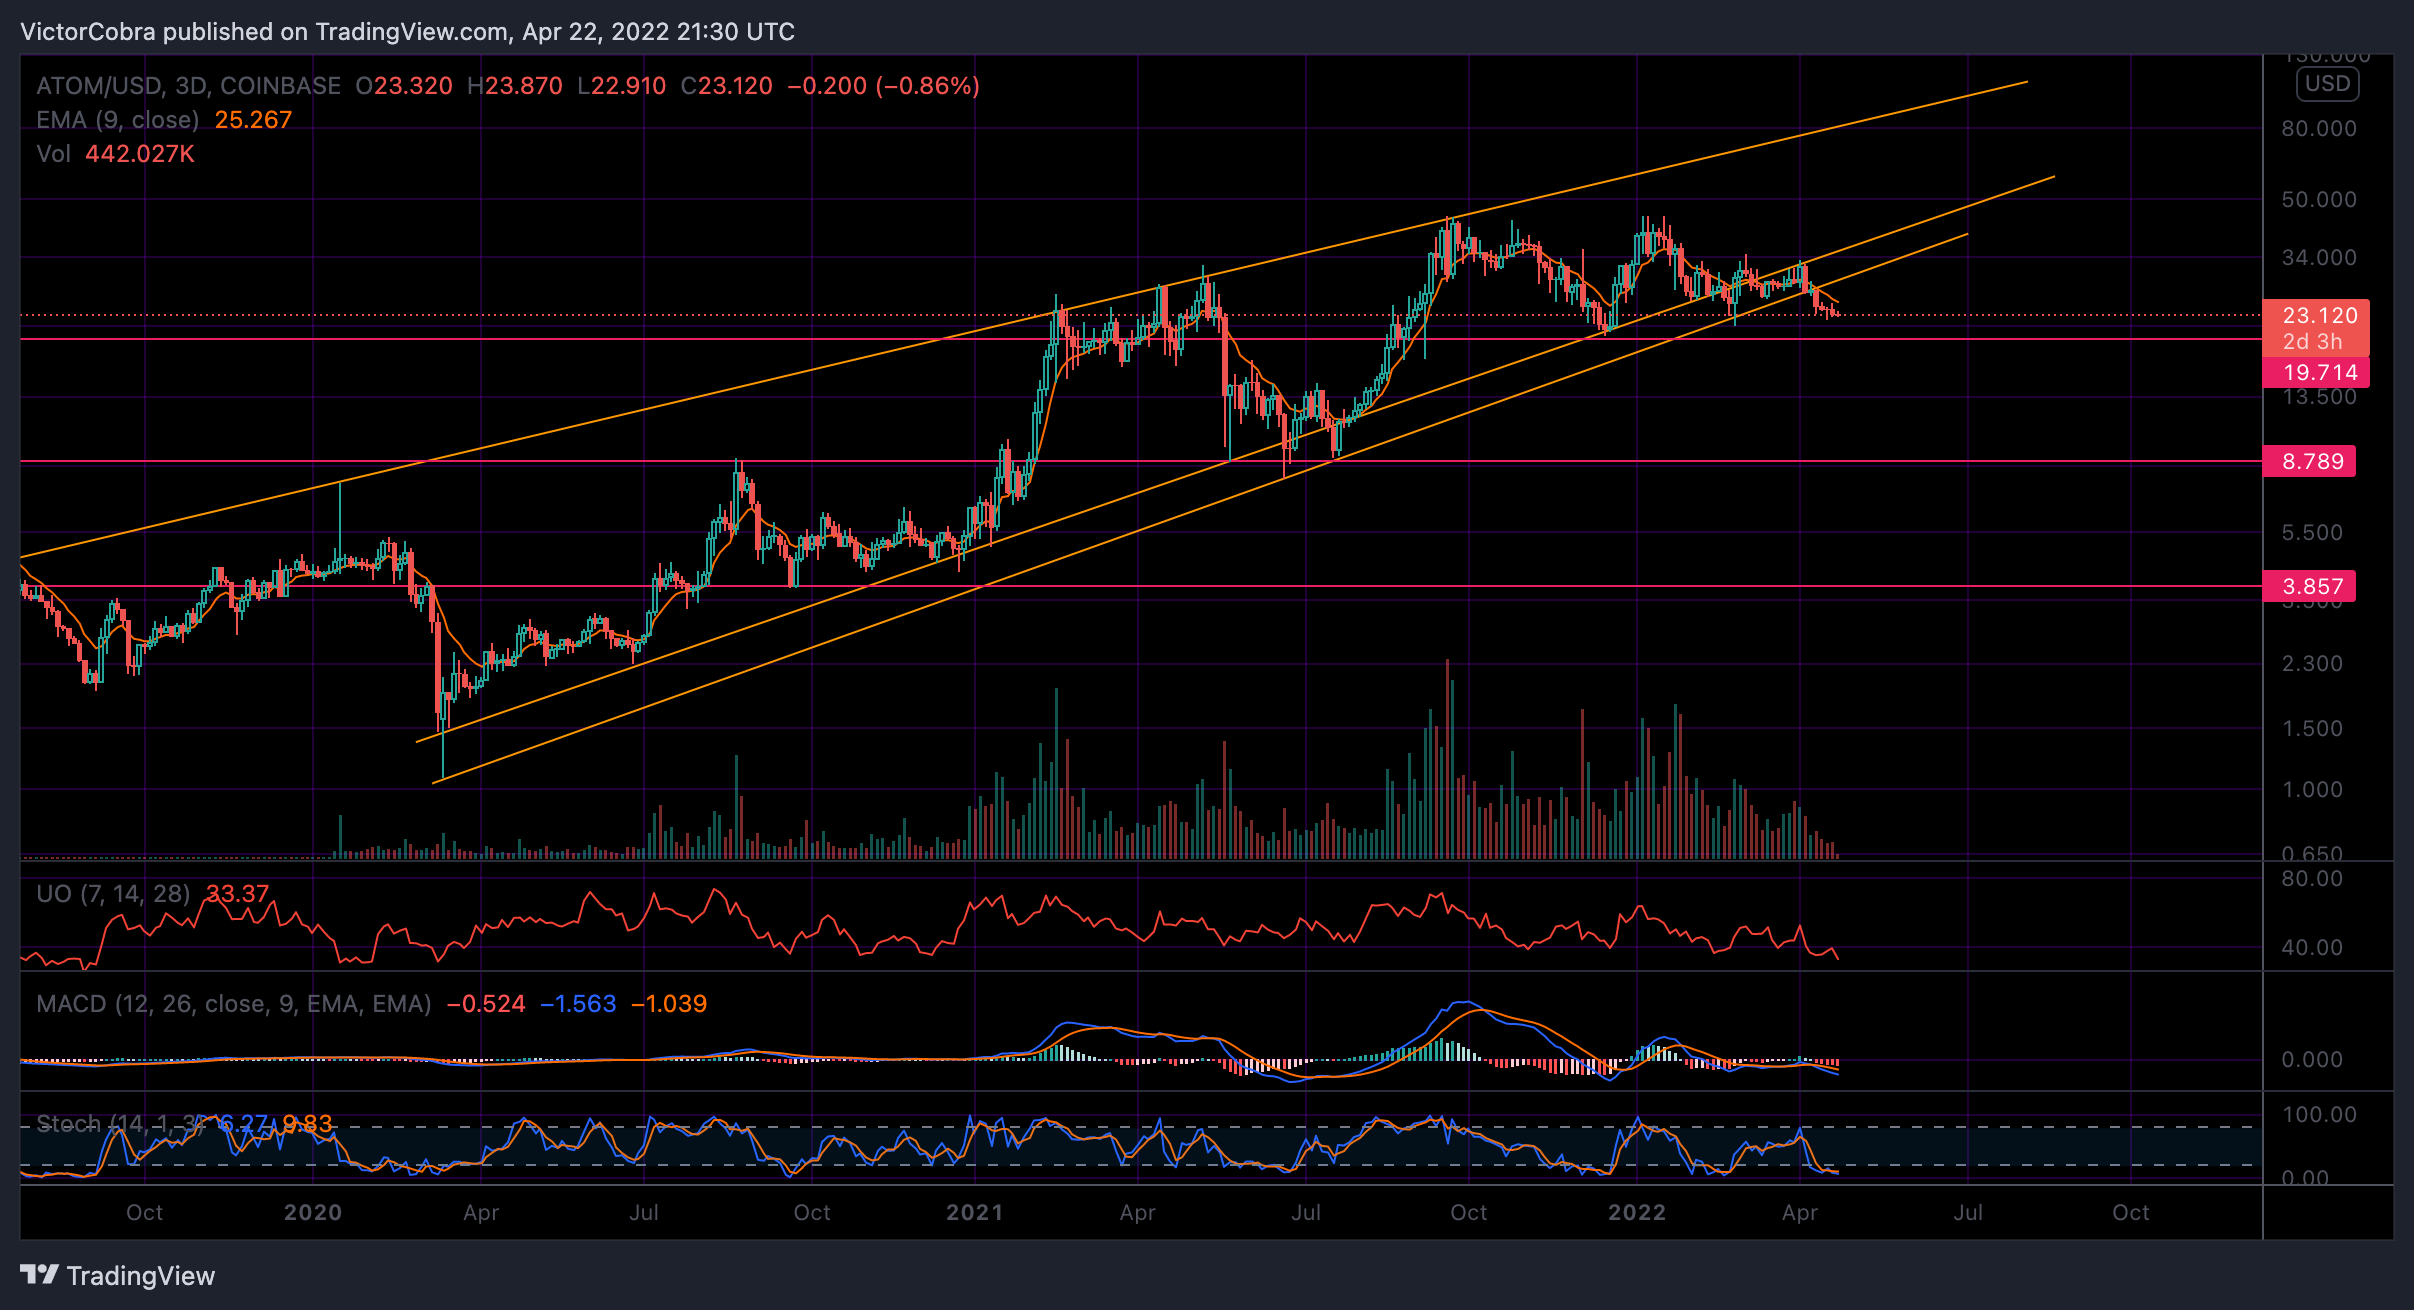Click the 50.000 price axis label
Viewport: 2414px width, 1310px height.
2319,200
